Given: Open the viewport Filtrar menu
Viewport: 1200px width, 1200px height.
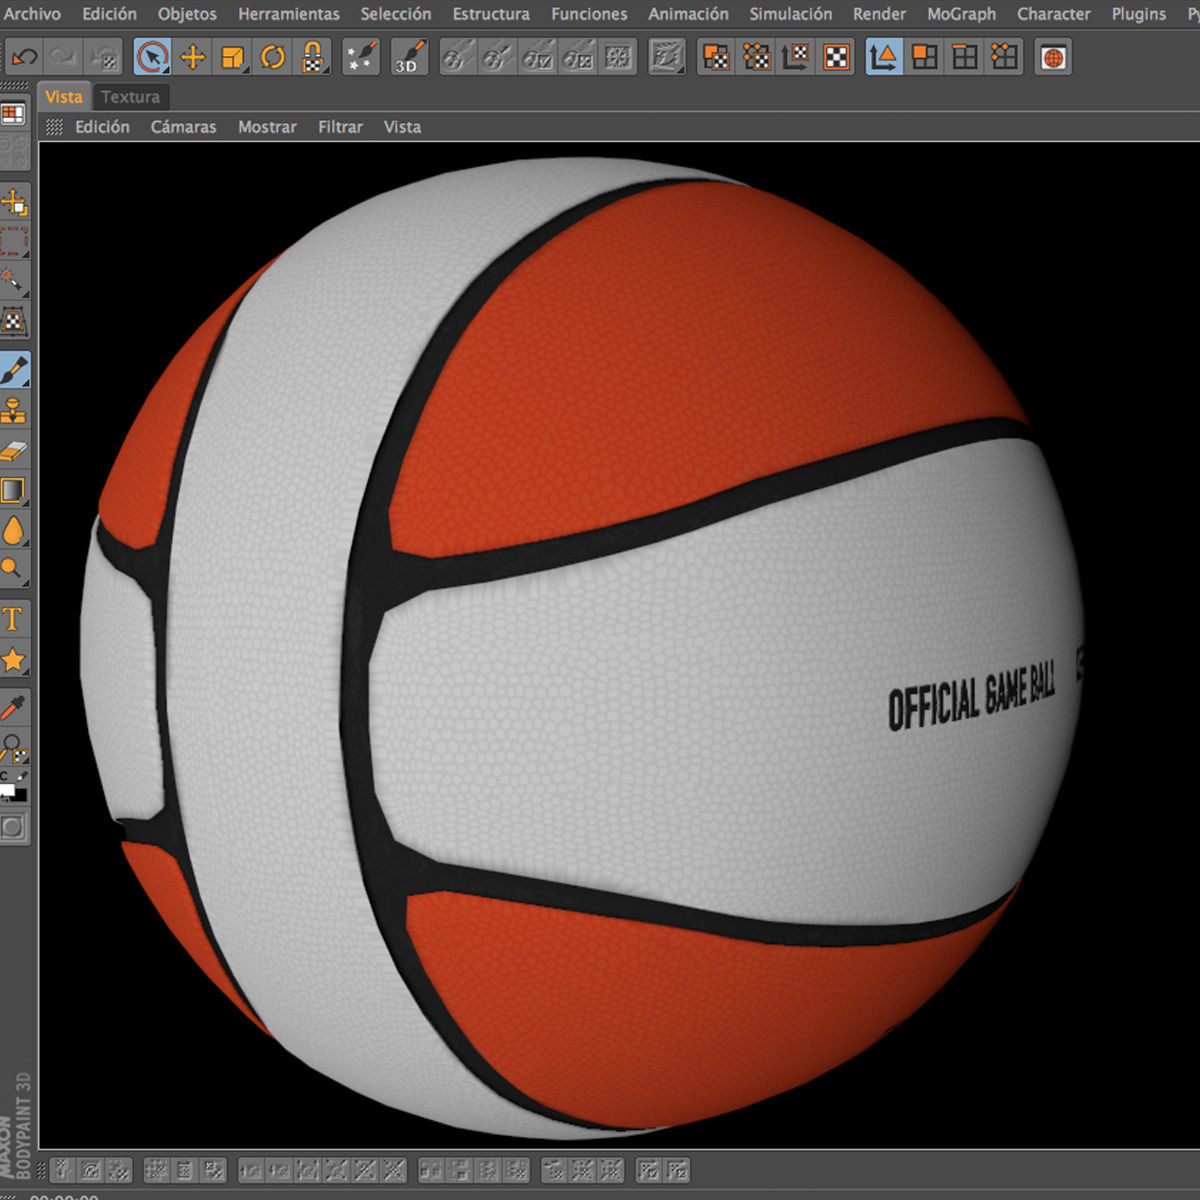Looking at the screenshot, I should (x=340, y=127).
